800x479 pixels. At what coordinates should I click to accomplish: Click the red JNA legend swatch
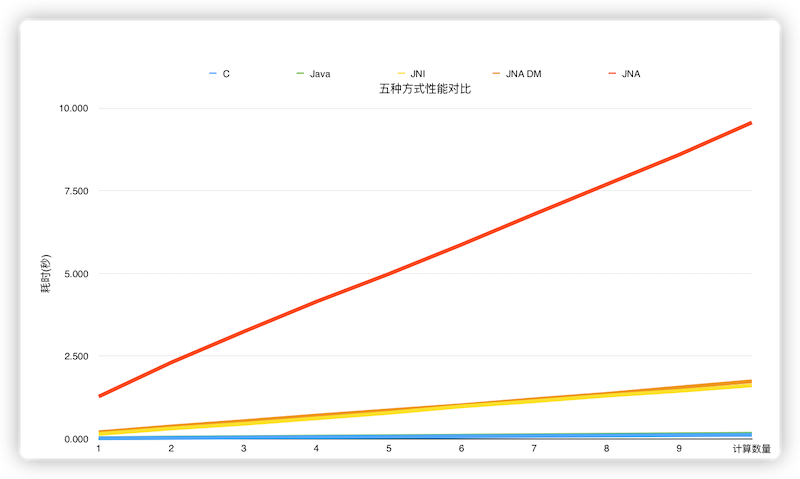(x=612, y=74)
